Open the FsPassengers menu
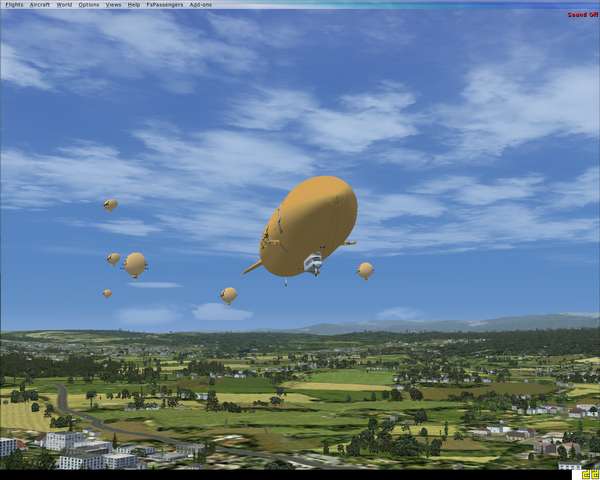600x480 pixels. point(165,5)
